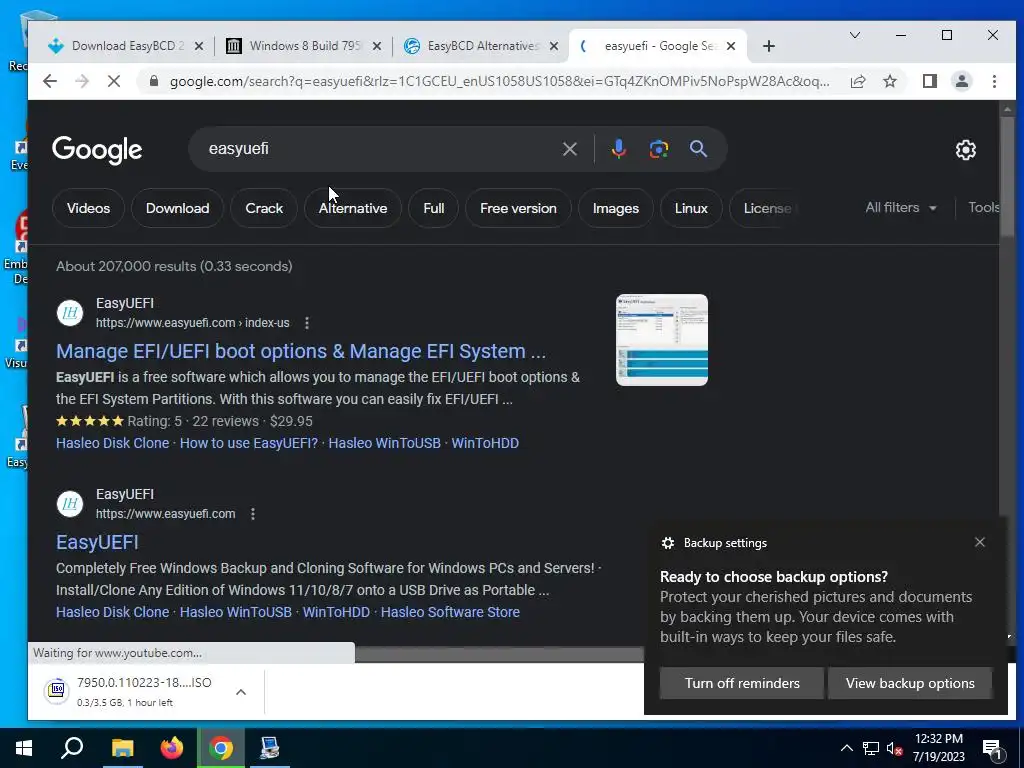Start voice search with the microphone icon

[x=618, y=149]
